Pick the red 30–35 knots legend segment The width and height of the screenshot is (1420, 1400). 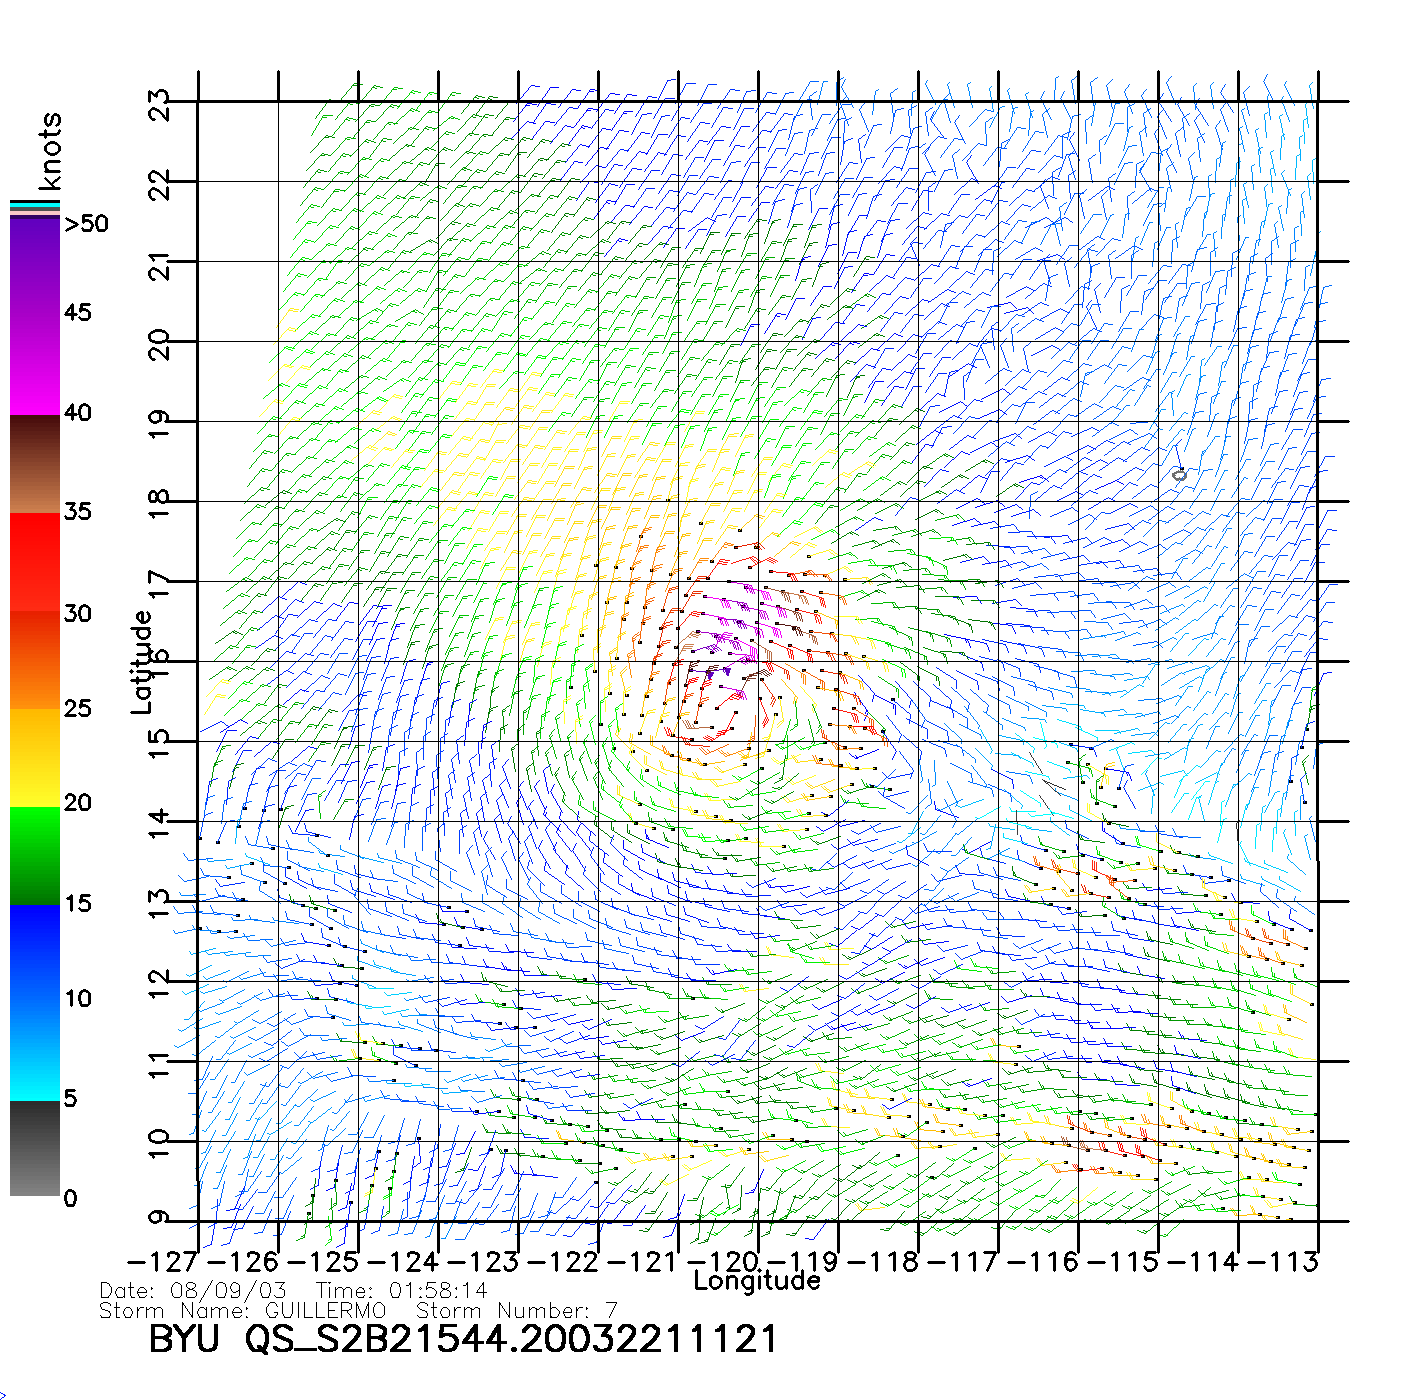(35, 560)
